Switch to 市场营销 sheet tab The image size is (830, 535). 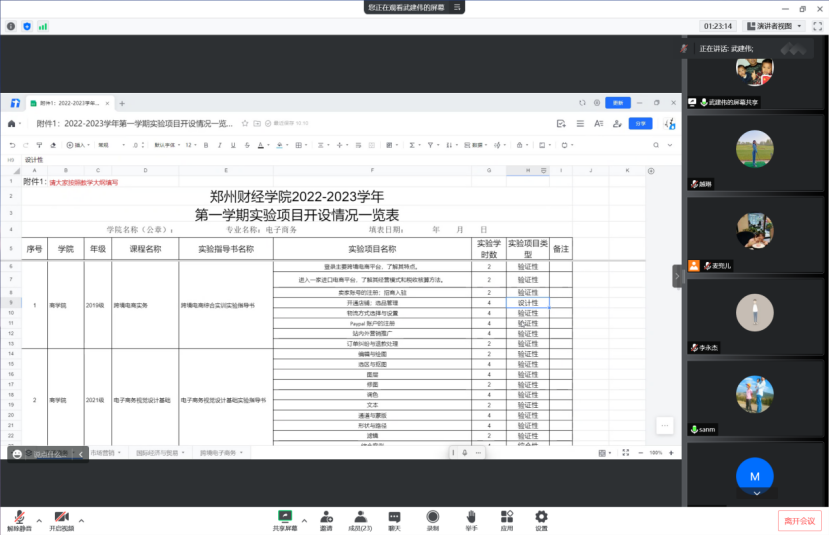pos(105,453)
